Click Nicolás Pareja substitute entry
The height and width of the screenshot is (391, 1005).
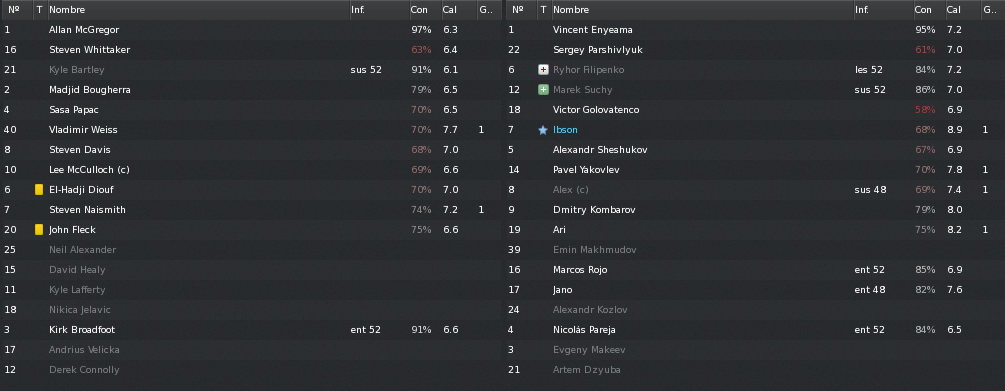pyautogui.click(x=755, y=329)
